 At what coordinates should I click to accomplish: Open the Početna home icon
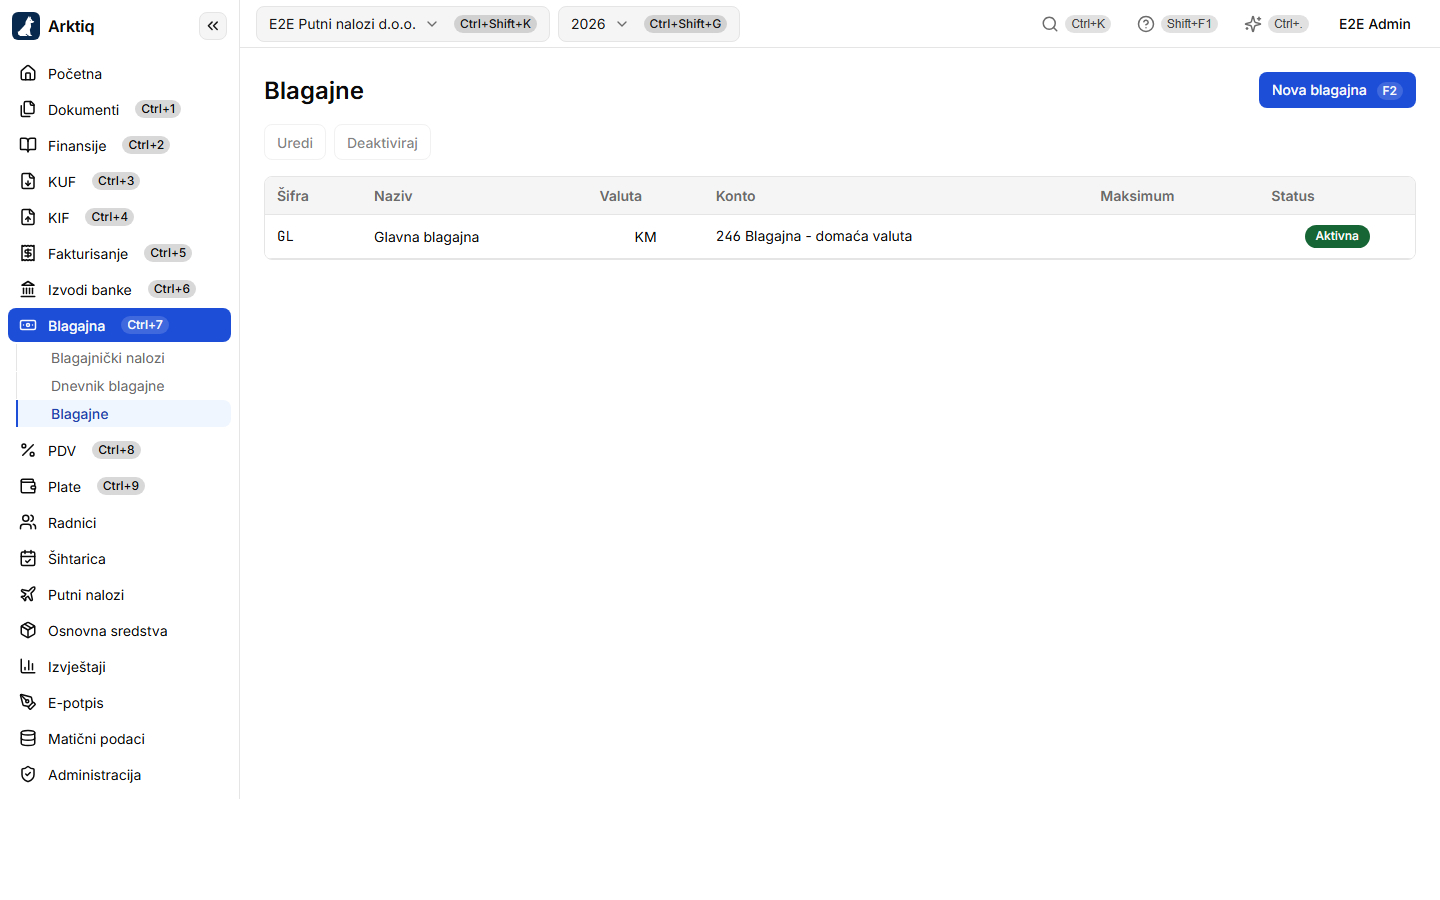tap(28, 73)
